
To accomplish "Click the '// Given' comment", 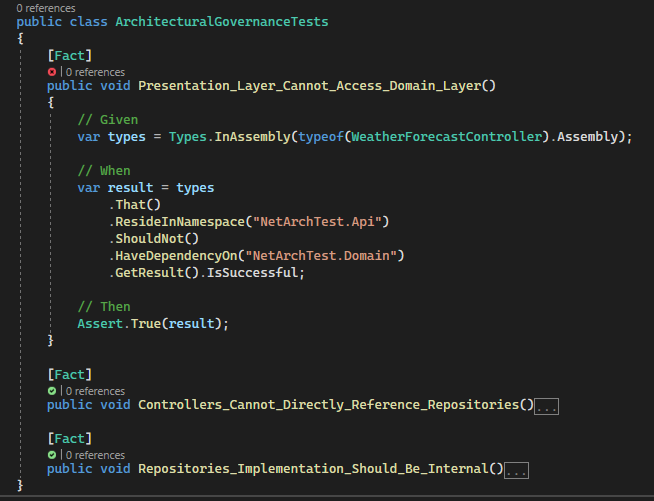I will pyautogui.click(x=108, y=120).
